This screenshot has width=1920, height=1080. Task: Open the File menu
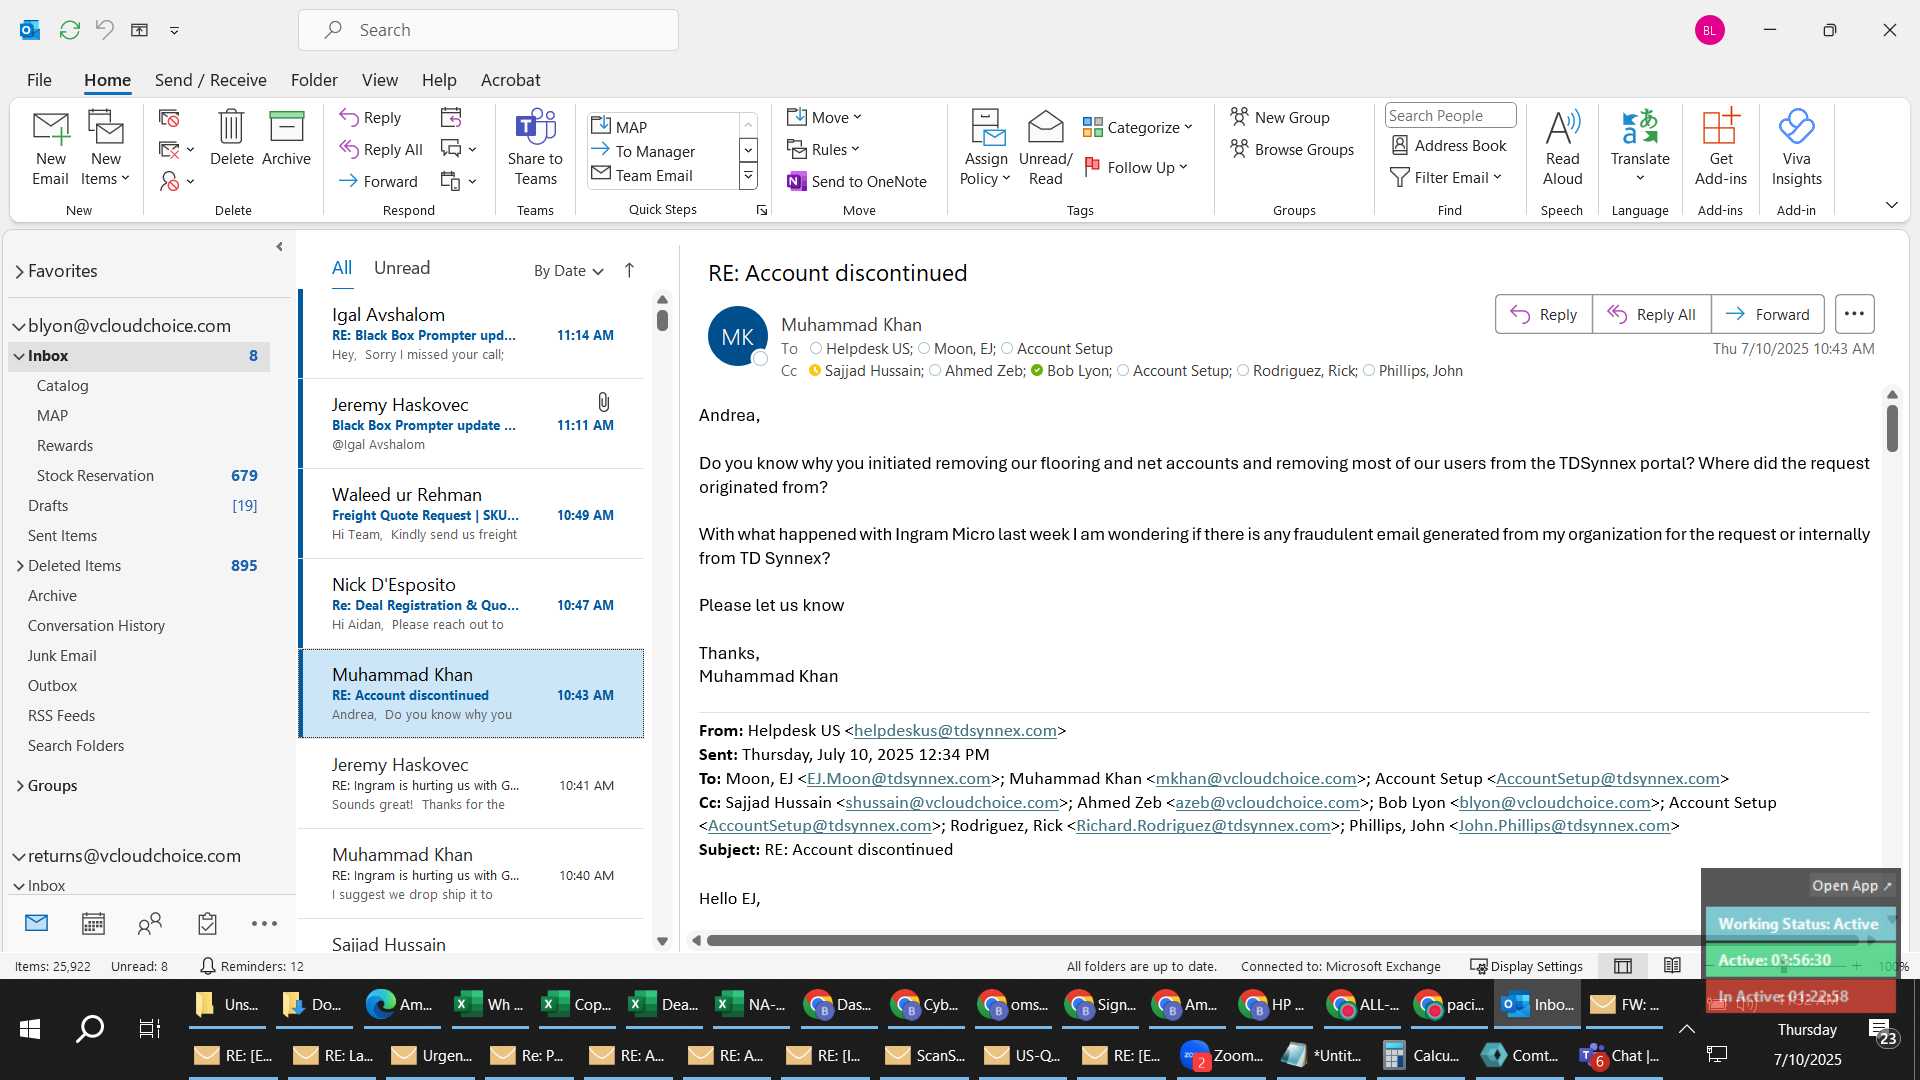39,80
